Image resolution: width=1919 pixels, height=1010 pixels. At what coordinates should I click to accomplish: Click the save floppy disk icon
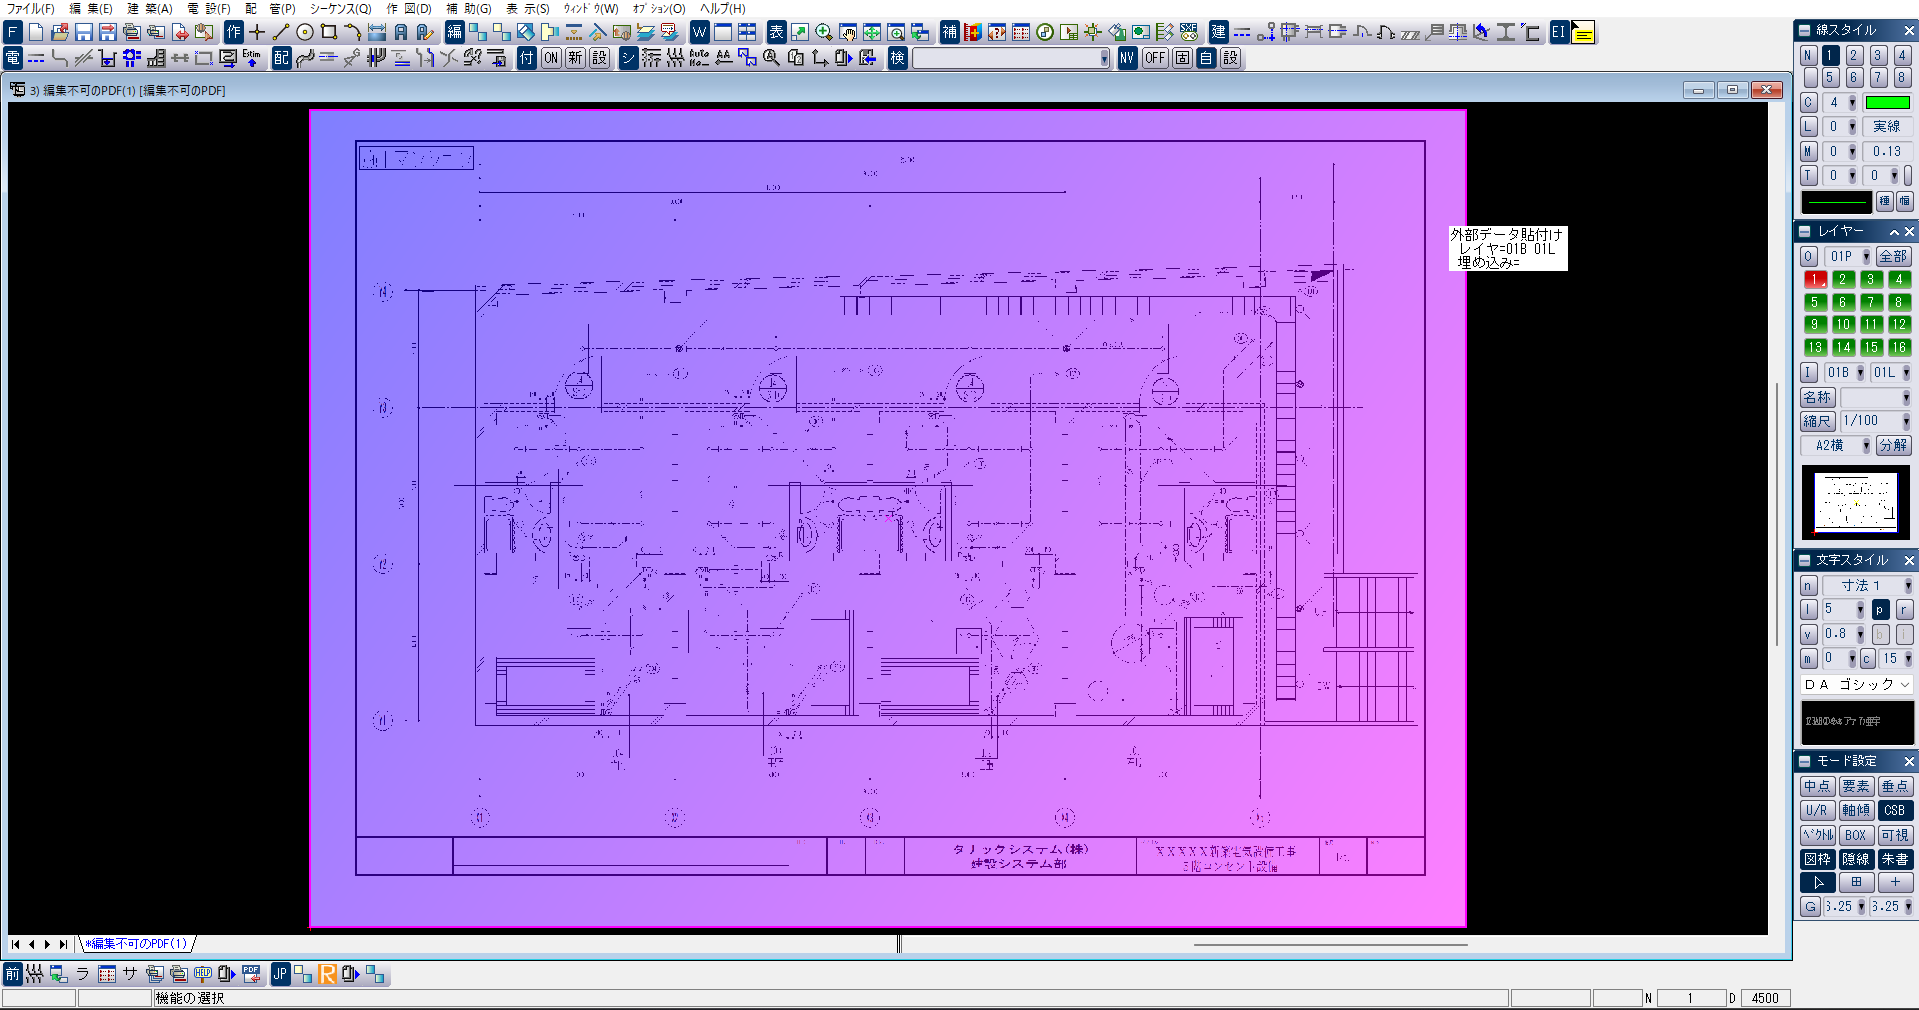tap(84, 33)
